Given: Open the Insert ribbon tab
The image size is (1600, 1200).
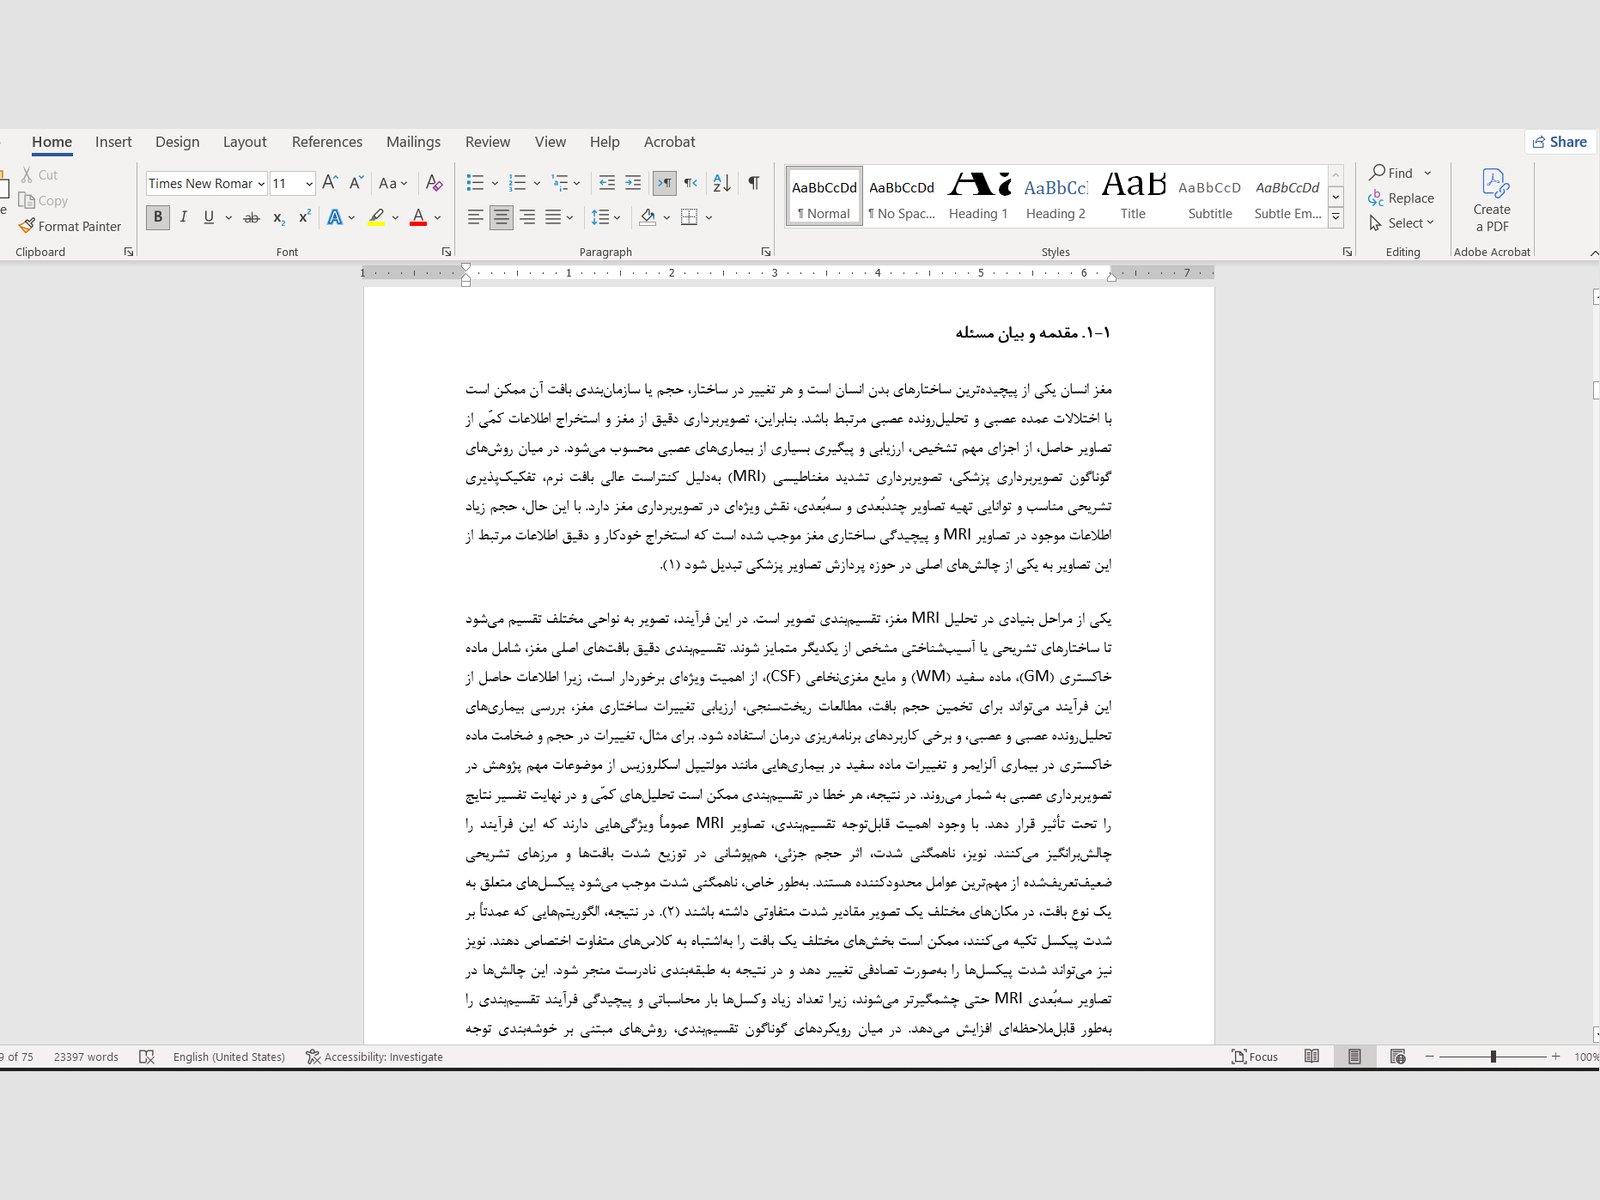Looking at the screenshot, I should (113, 142).
